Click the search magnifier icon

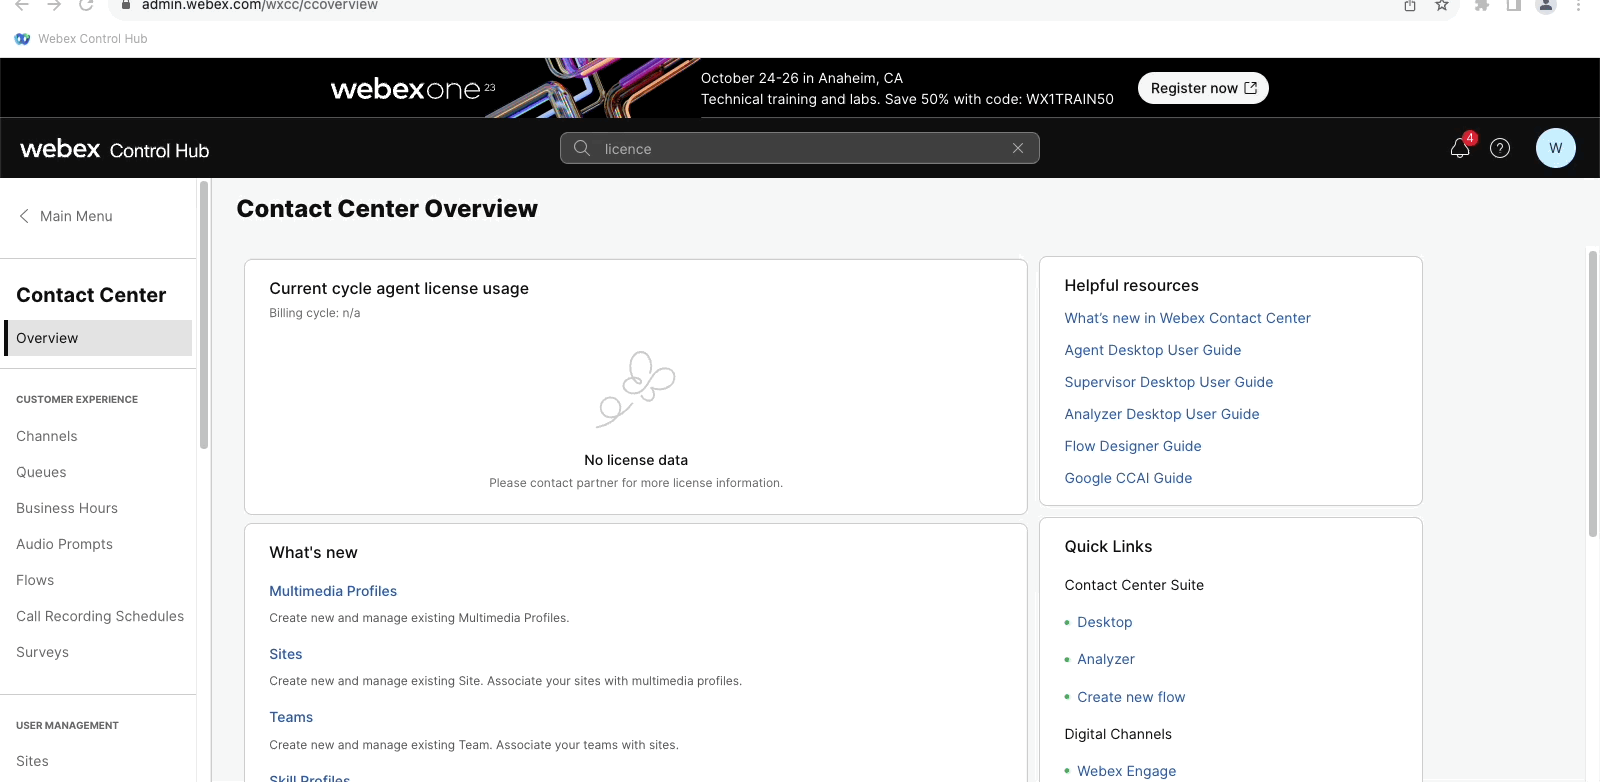582,148
